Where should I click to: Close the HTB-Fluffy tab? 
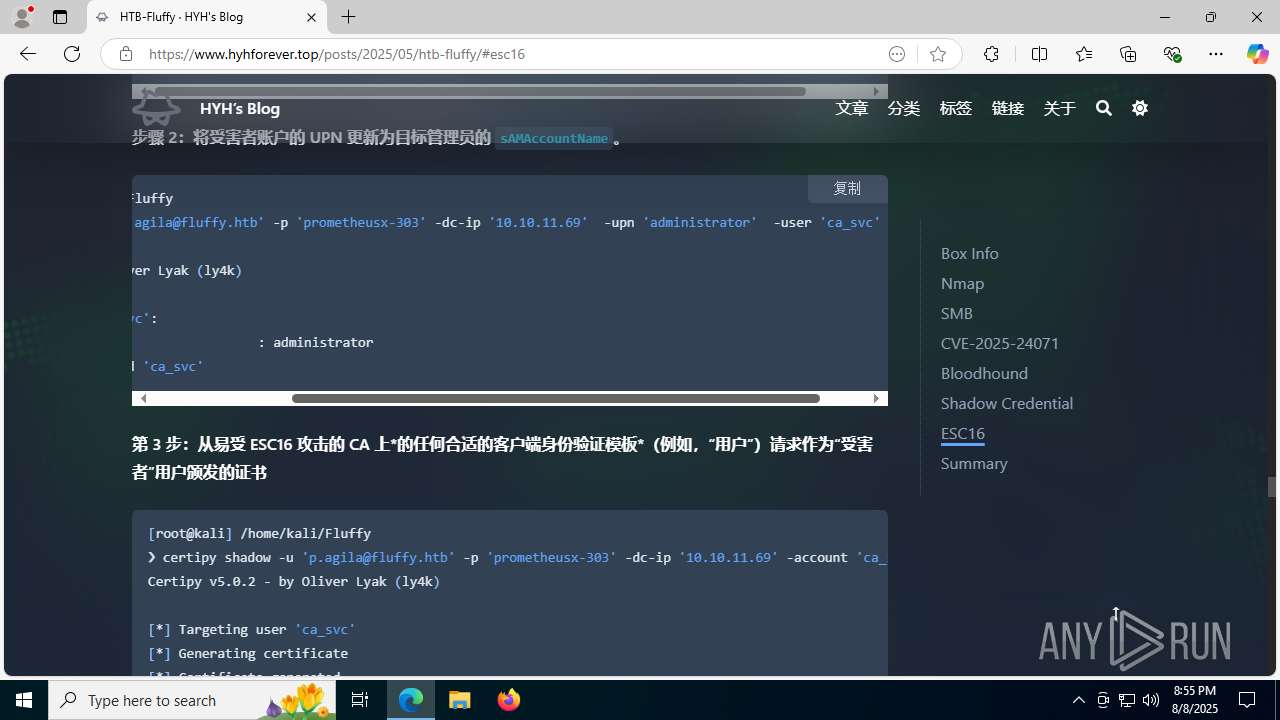311,17
